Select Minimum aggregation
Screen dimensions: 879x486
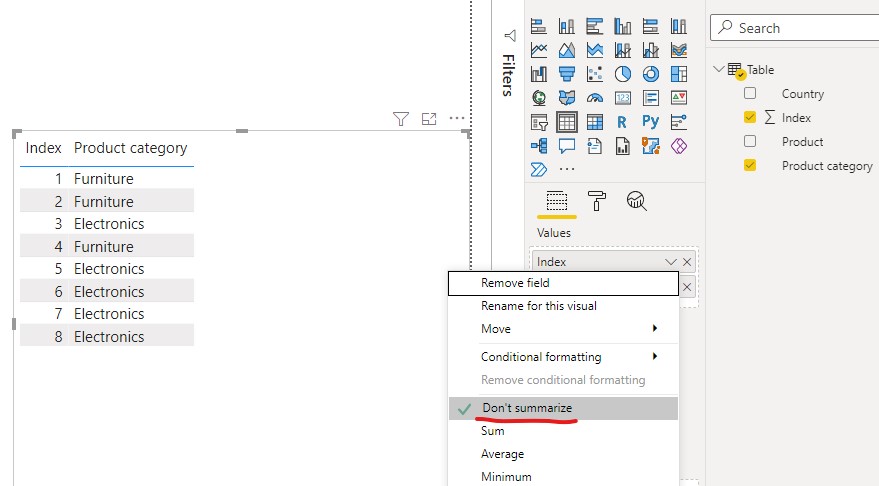pos(563,476)
